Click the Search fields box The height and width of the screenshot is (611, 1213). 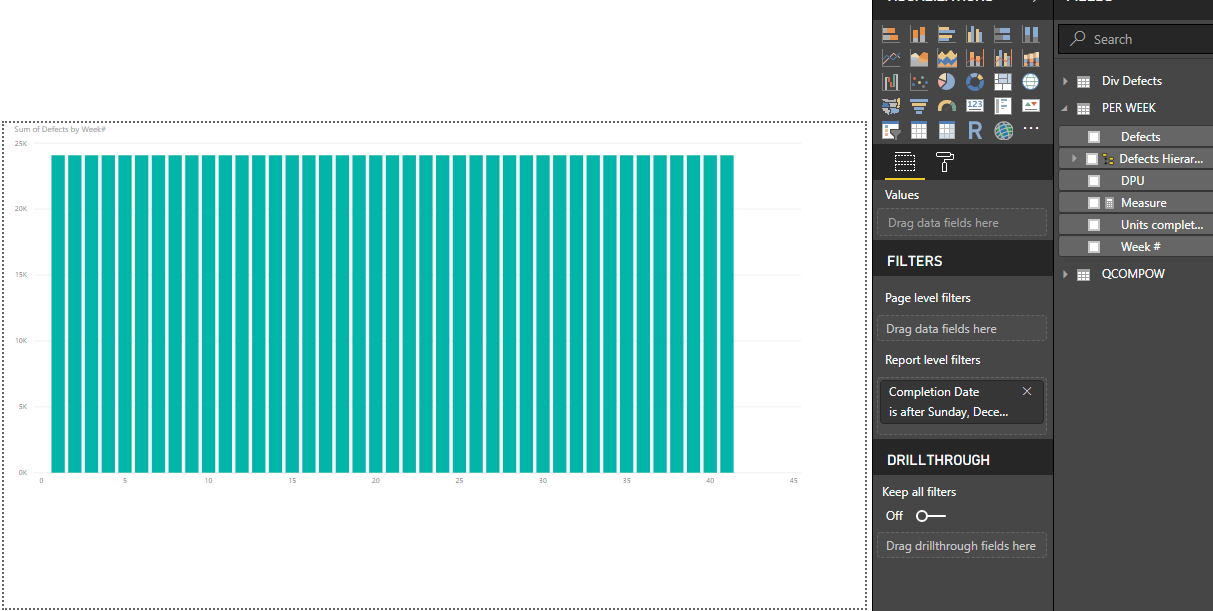pos(1136,39)
